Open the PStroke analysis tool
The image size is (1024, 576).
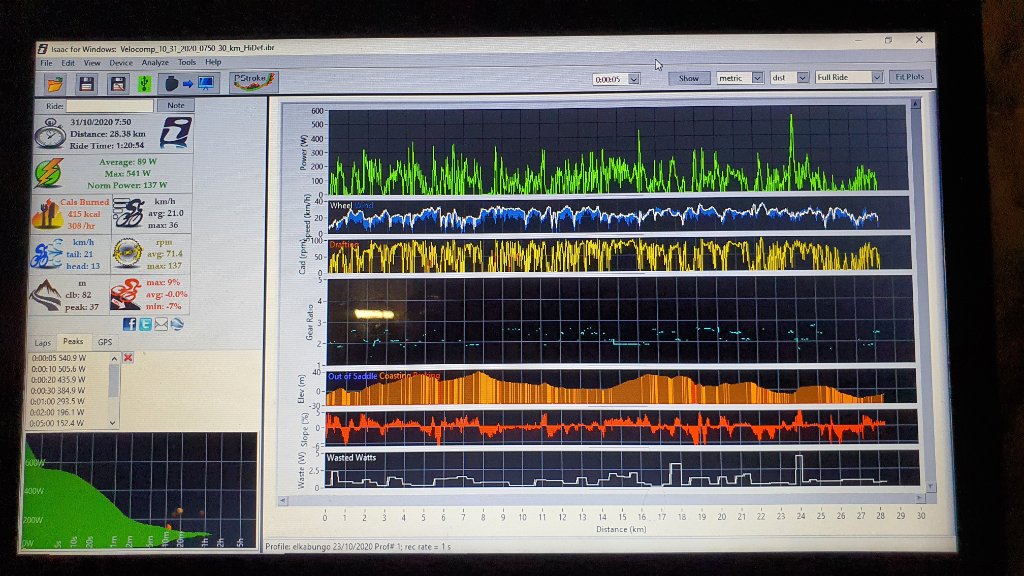coord(253,82)
